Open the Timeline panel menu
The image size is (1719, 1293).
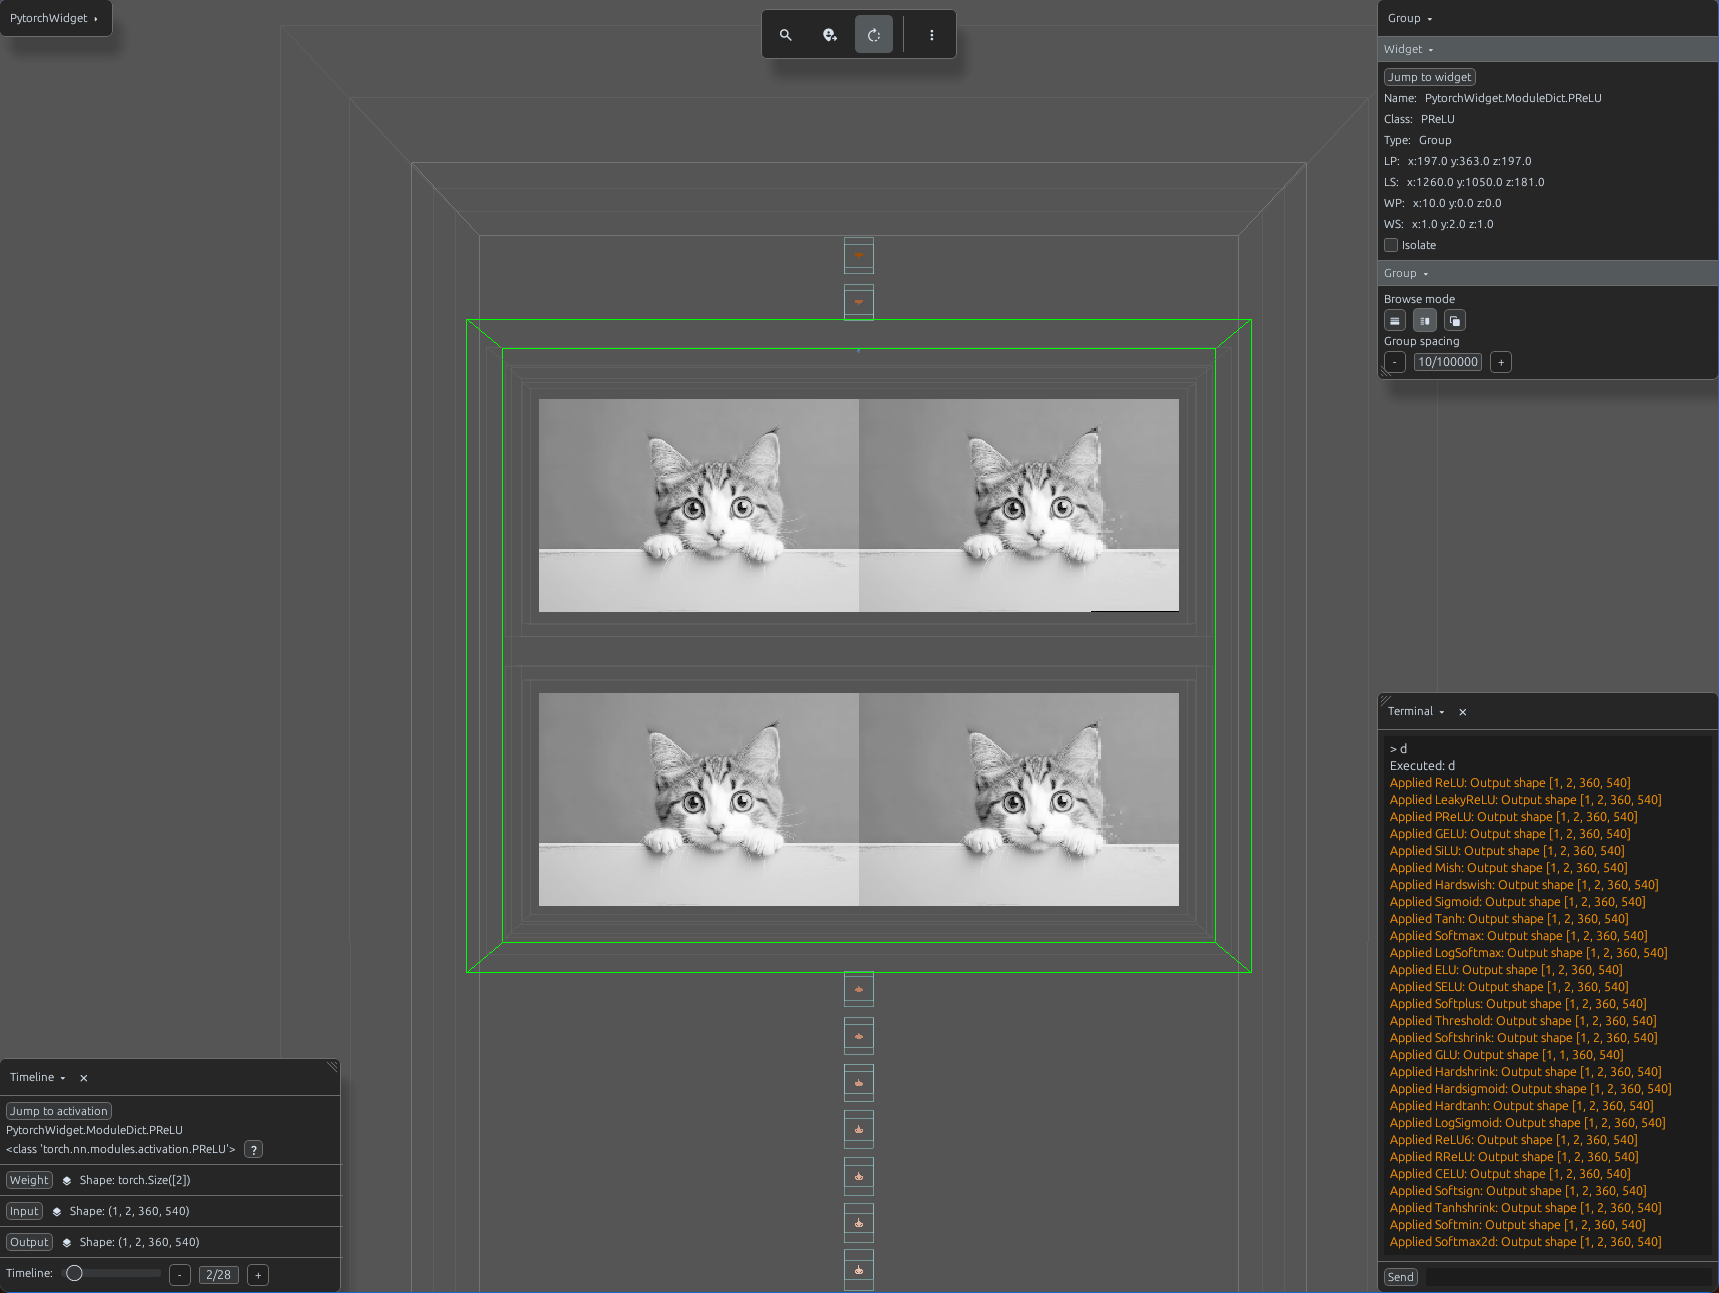tap(38, 1078)
